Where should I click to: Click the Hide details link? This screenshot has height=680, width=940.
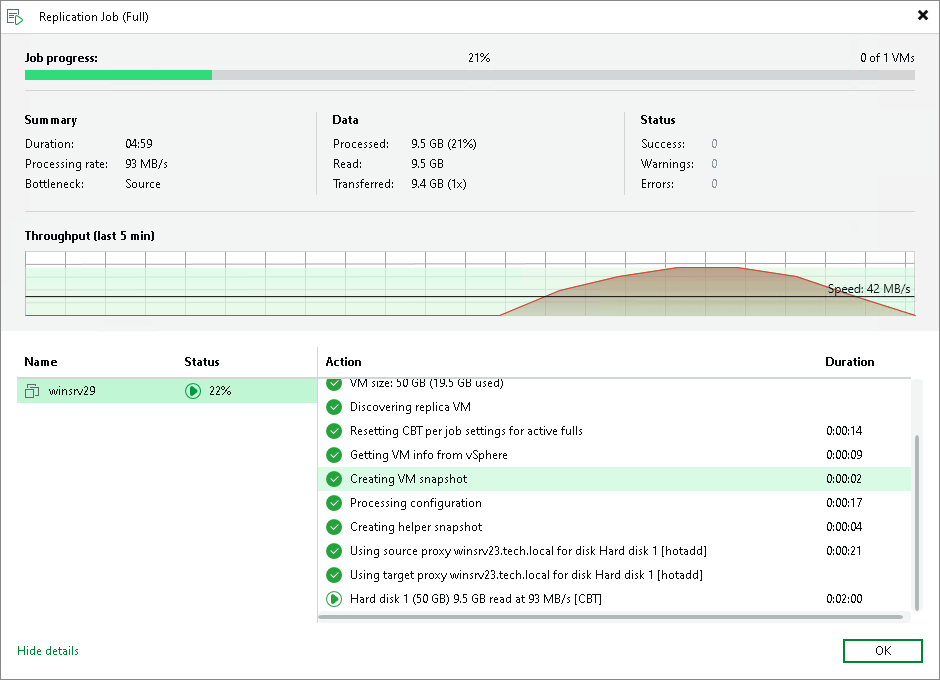(48, 651)
